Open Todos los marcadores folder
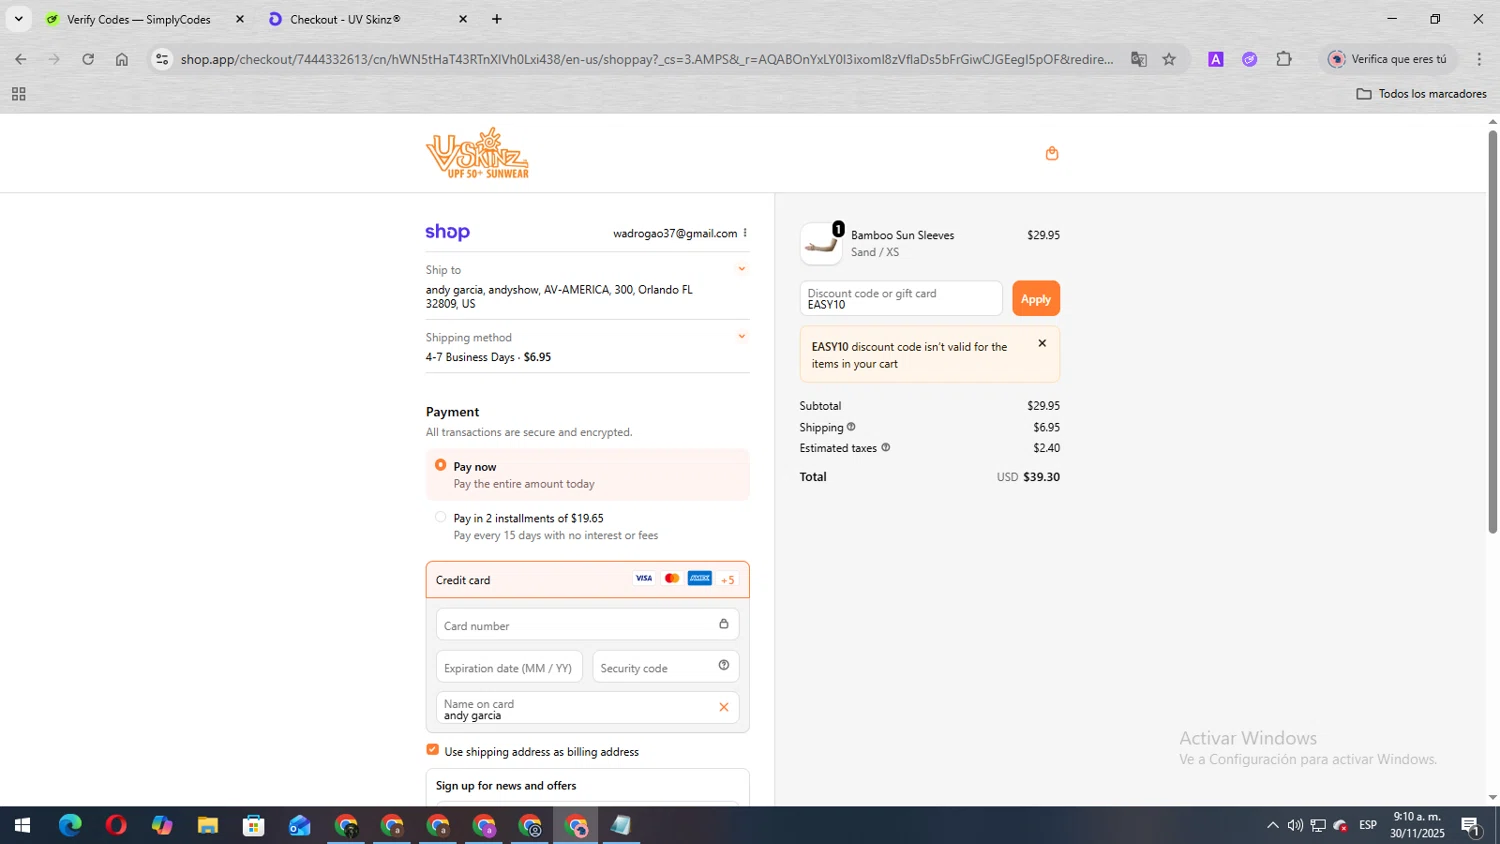1500x844 pixels. (1421, 94)
